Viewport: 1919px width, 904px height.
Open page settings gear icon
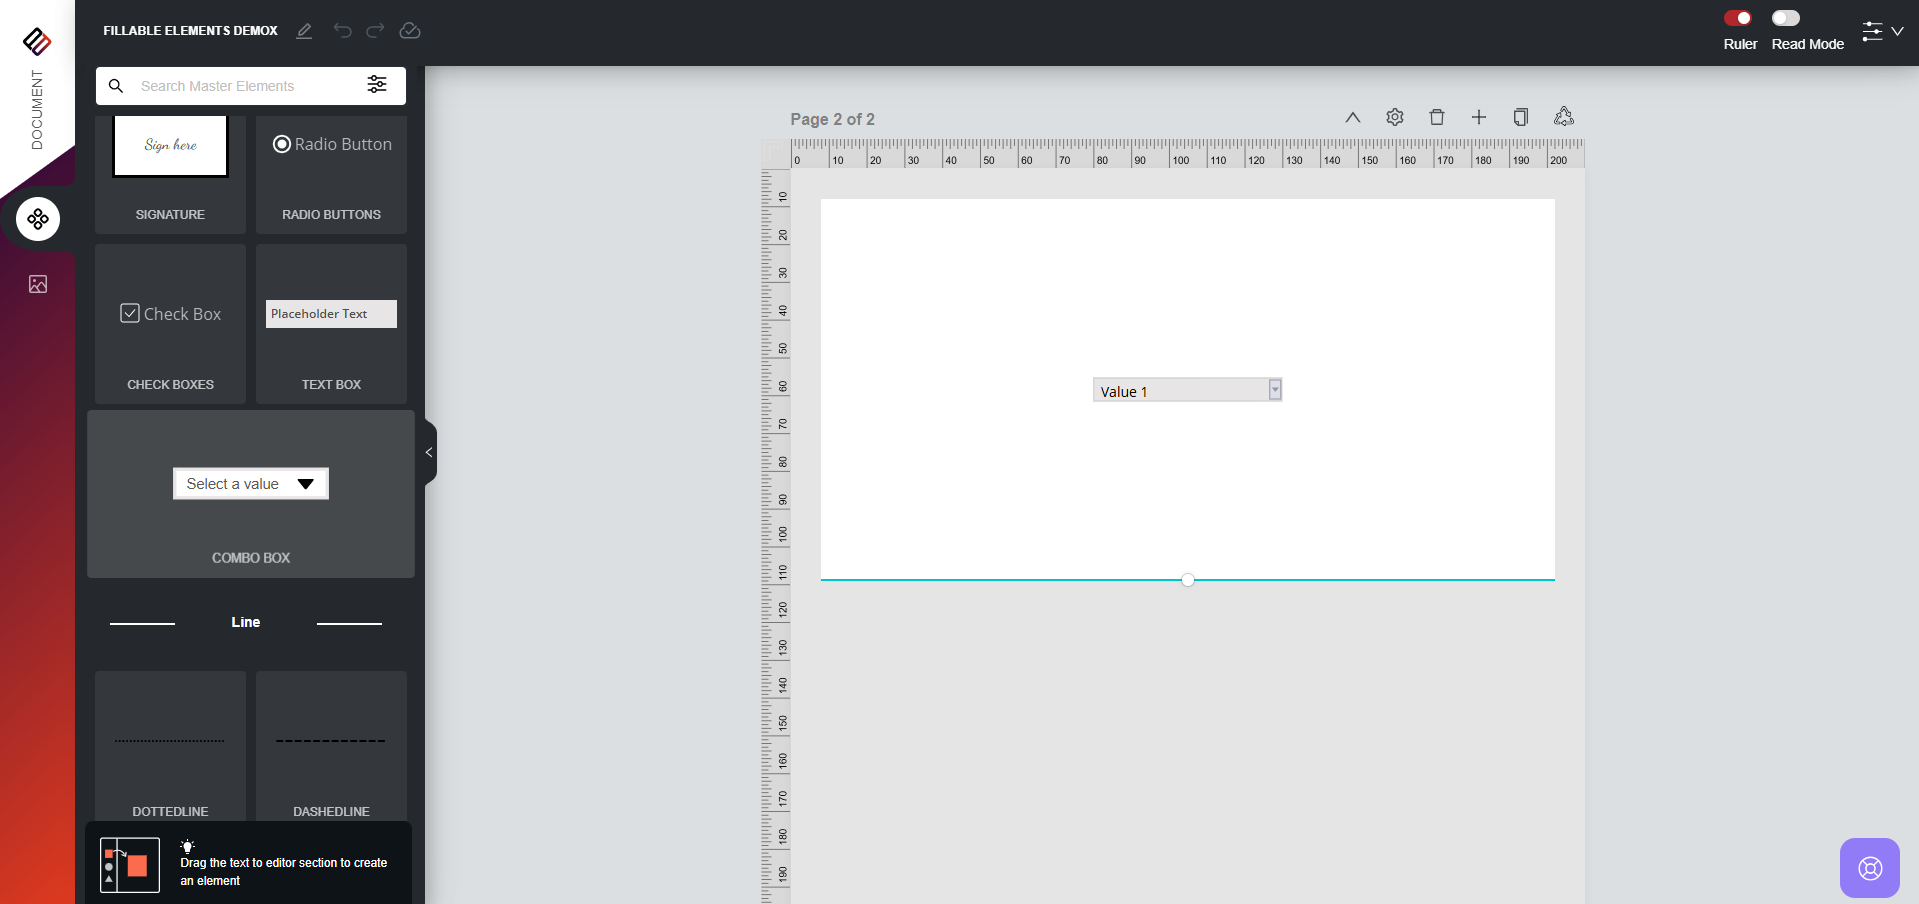click(x=1395, y=118)
